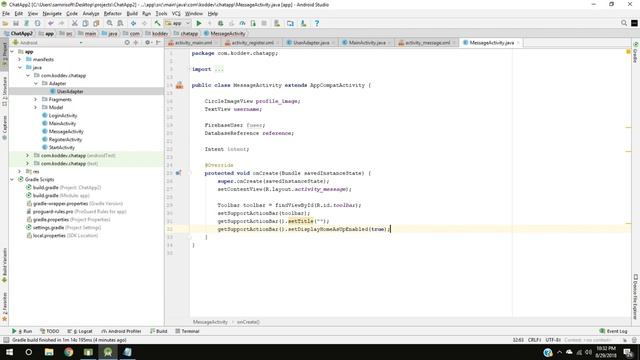Click the Profile app icon
The height and width of the screenshot is (360, 640).
[242, 23]
